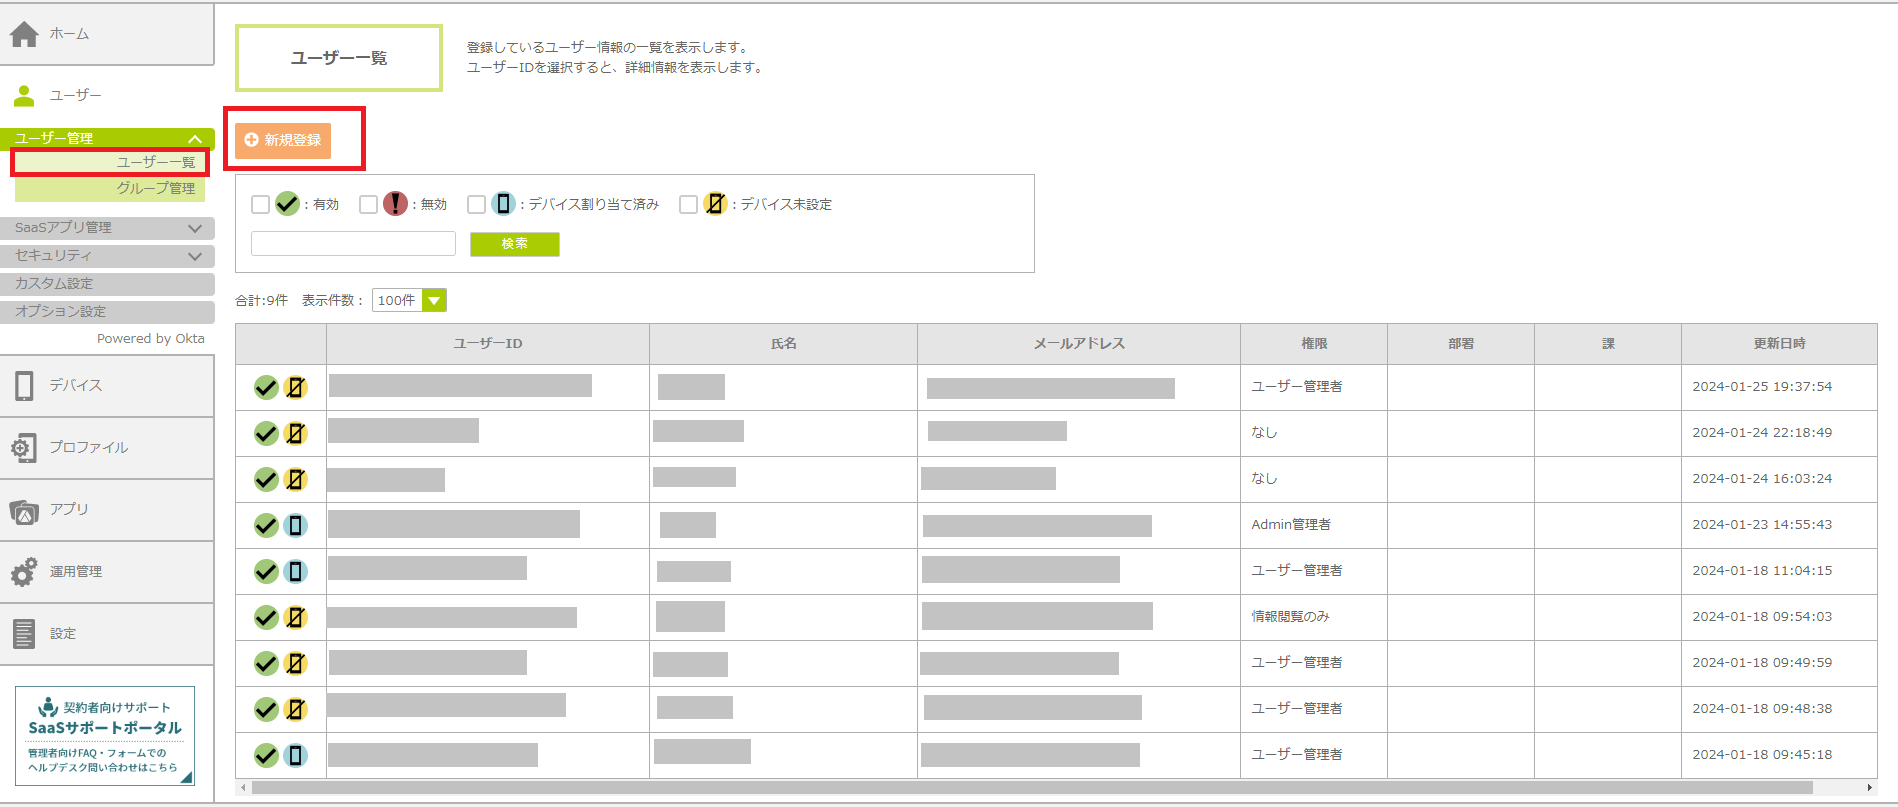Enable the 有効 (active) filter checkbox
This screenshot has width=1898, height=807.
tap(261, 205)
